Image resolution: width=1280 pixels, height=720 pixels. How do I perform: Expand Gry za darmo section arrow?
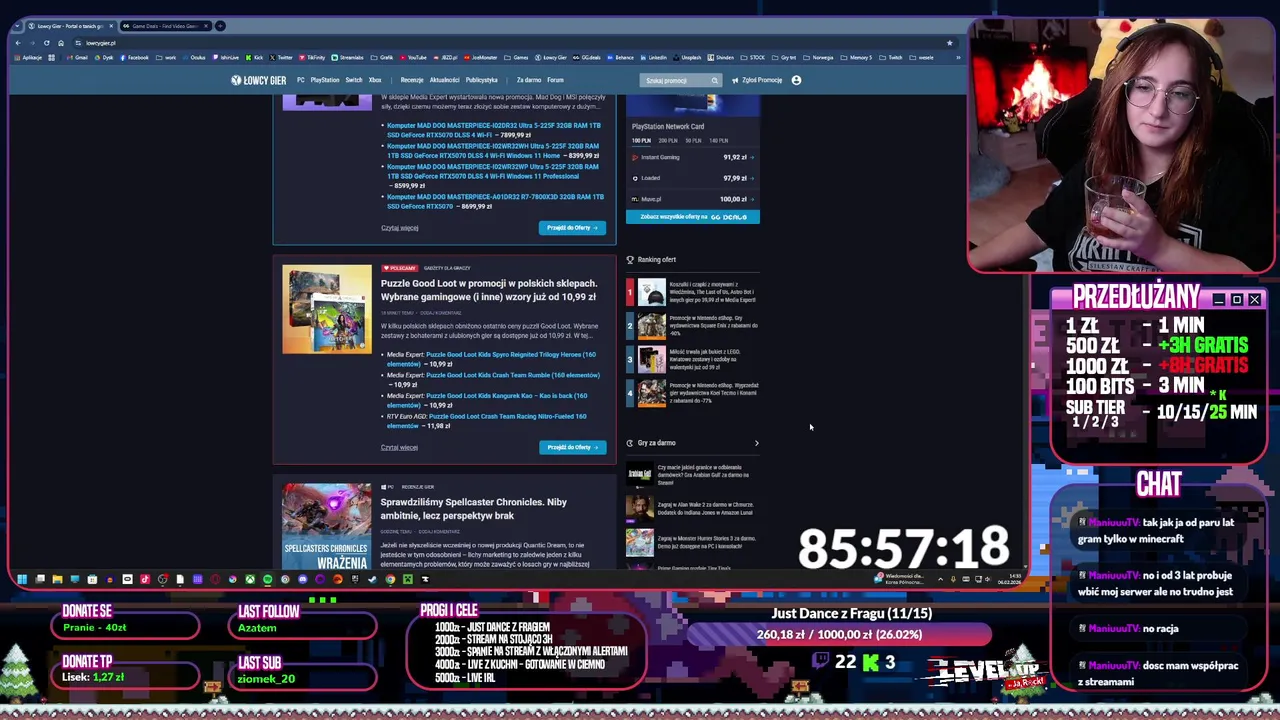coord(756,443)
